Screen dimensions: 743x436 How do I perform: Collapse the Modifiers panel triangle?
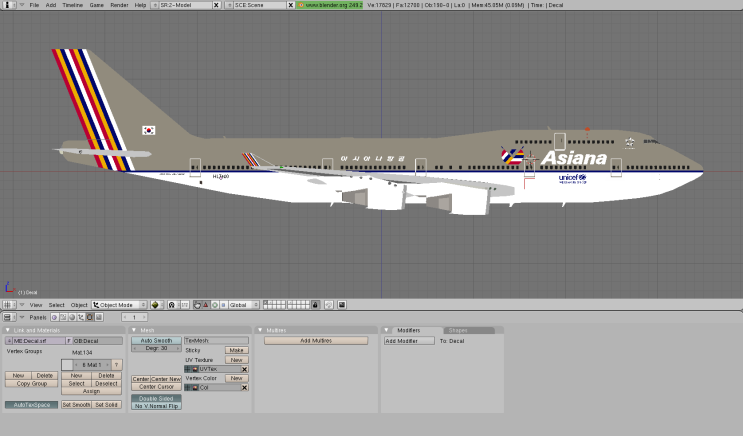387,330
